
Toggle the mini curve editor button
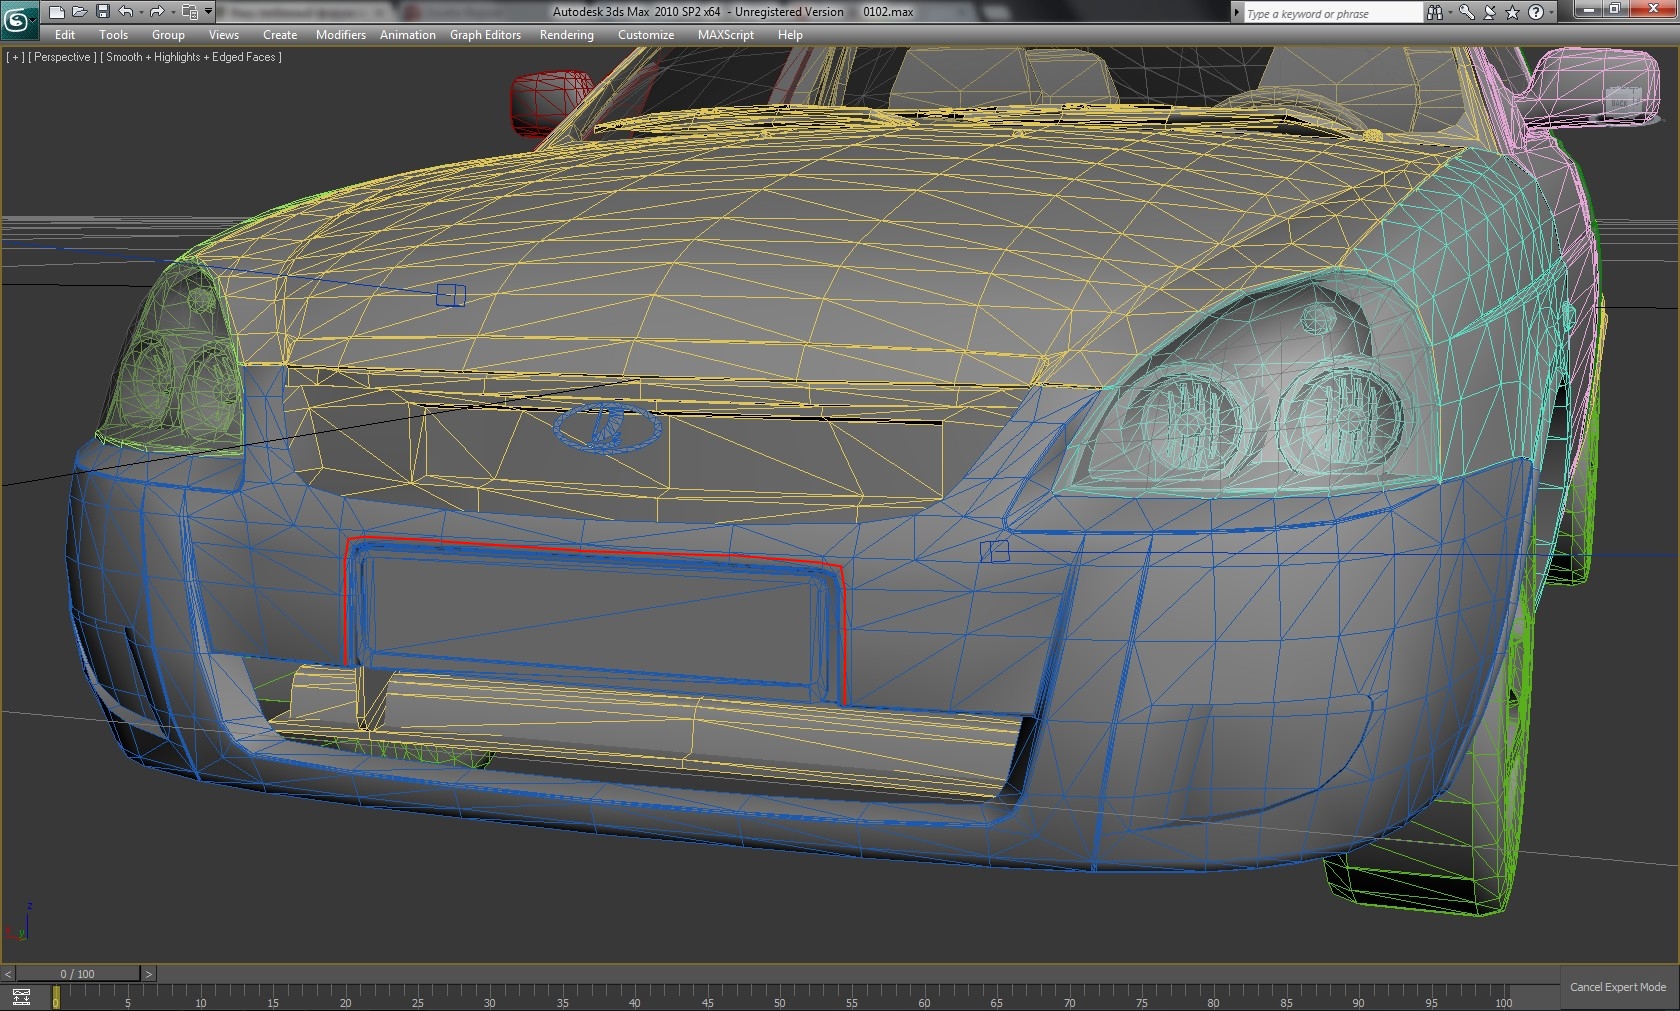(21, 997)
